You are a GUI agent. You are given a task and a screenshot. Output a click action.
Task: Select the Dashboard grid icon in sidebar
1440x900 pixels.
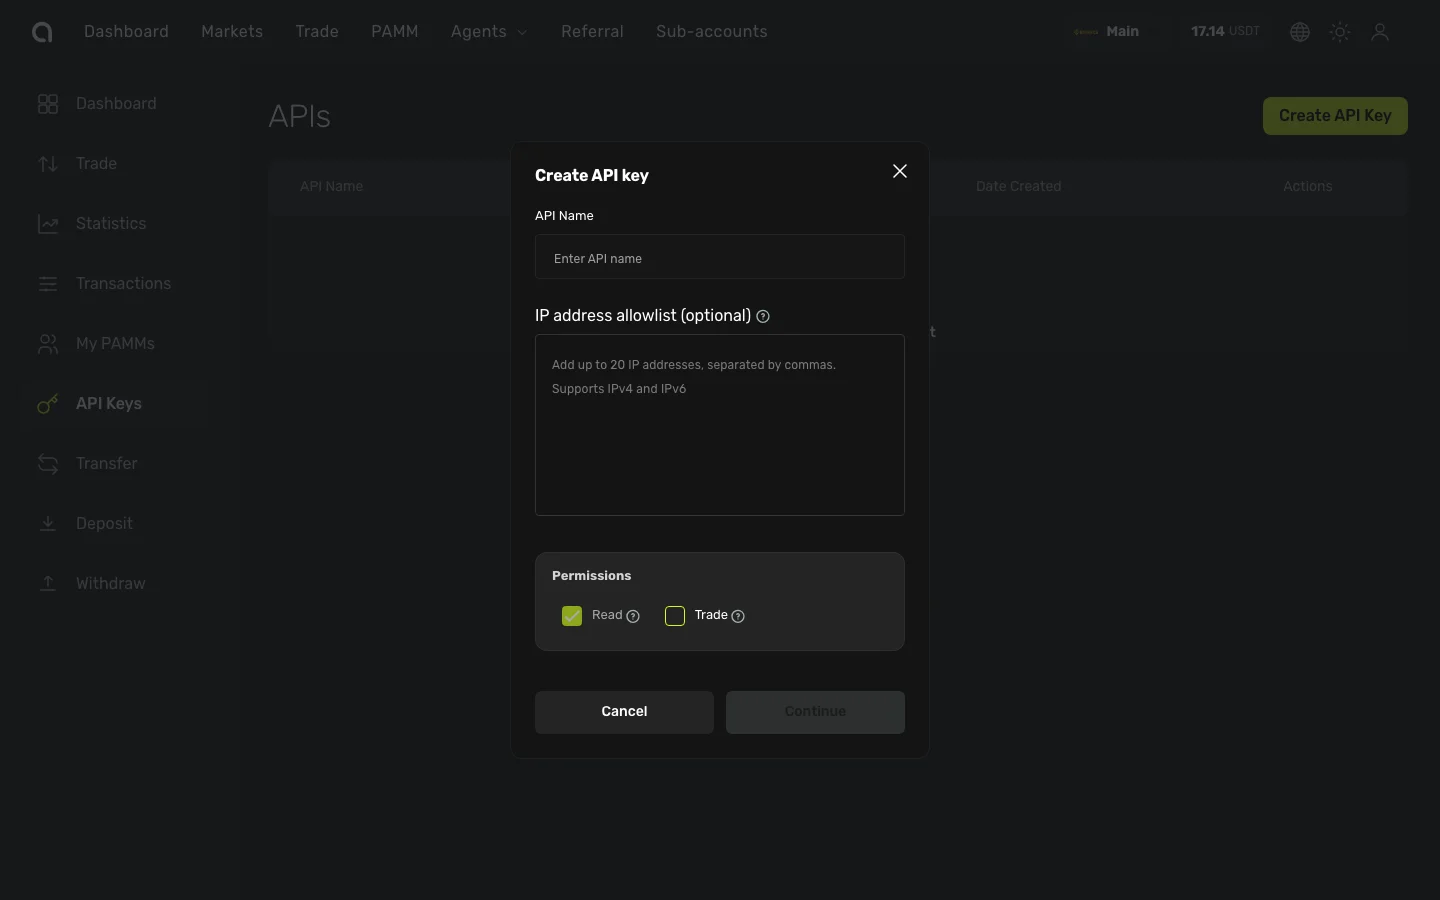pyautogui.click(x=48, y=104)
